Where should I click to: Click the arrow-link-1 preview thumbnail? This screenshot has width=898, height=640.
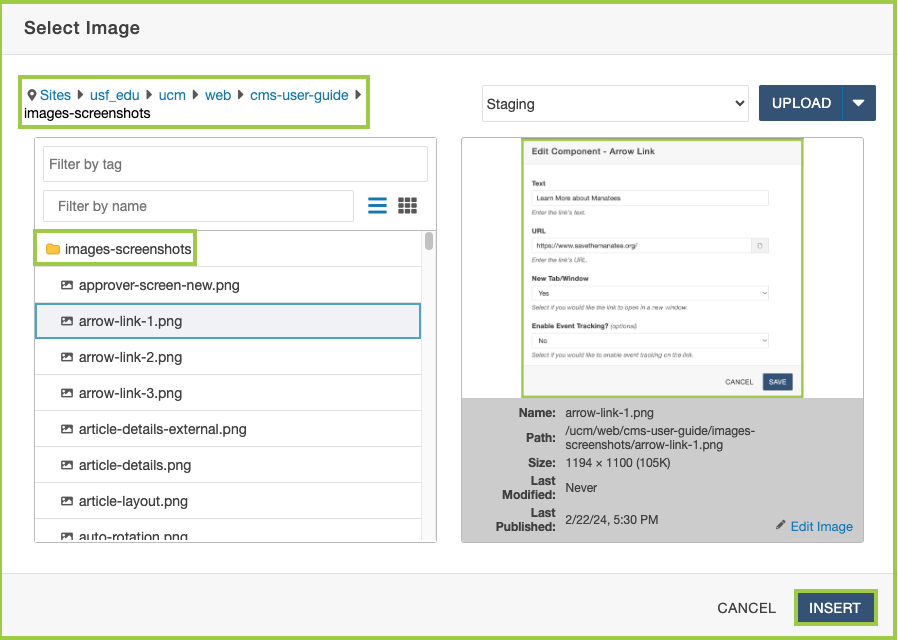[662, 268]
